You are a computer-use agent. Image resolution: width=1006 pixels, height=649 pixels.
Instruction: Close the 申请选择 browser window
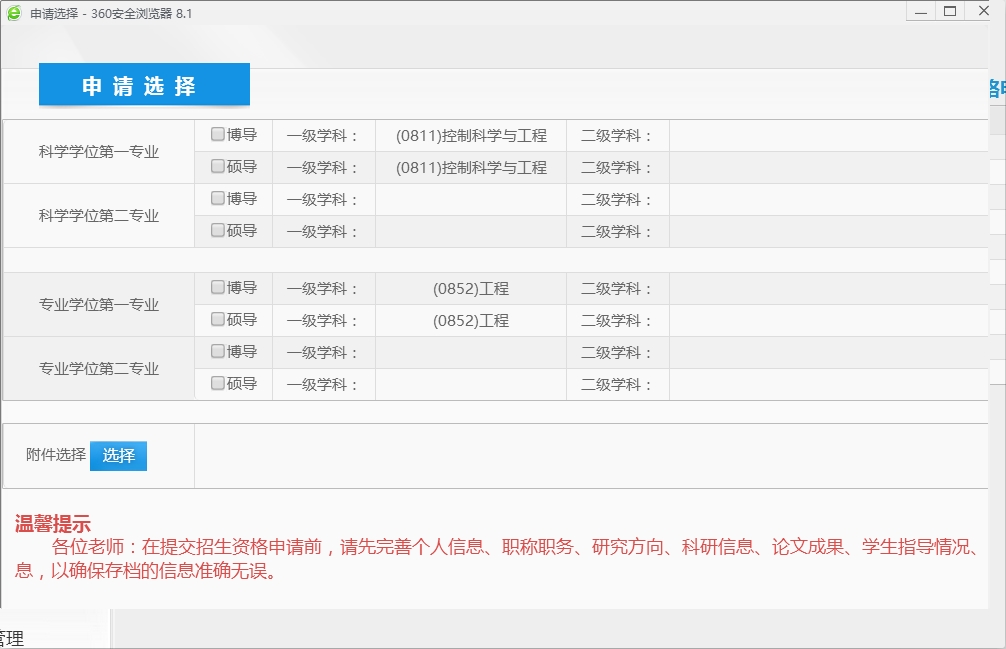pyautogui.click(x=984, y=12)
